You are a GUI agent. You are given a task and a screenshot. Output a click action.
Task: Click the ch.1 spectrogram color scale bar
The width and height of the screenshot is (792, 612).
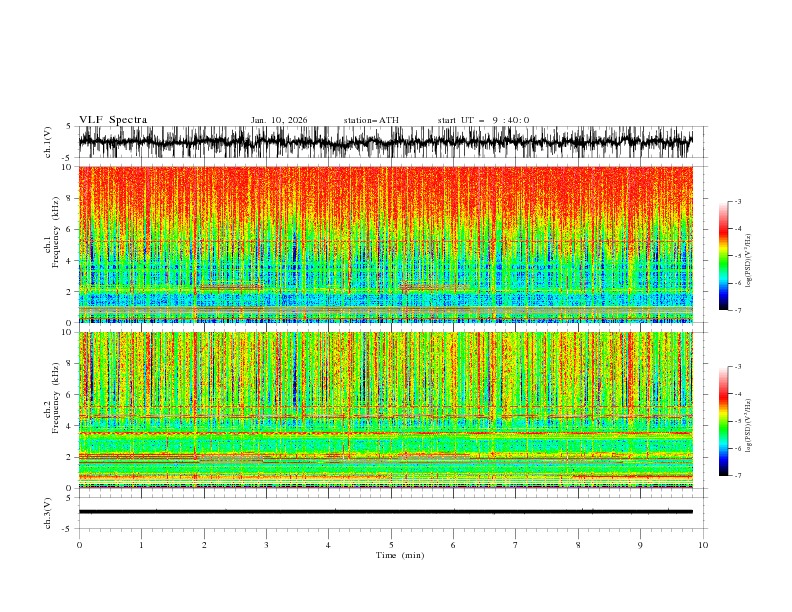tap(723, 256)
